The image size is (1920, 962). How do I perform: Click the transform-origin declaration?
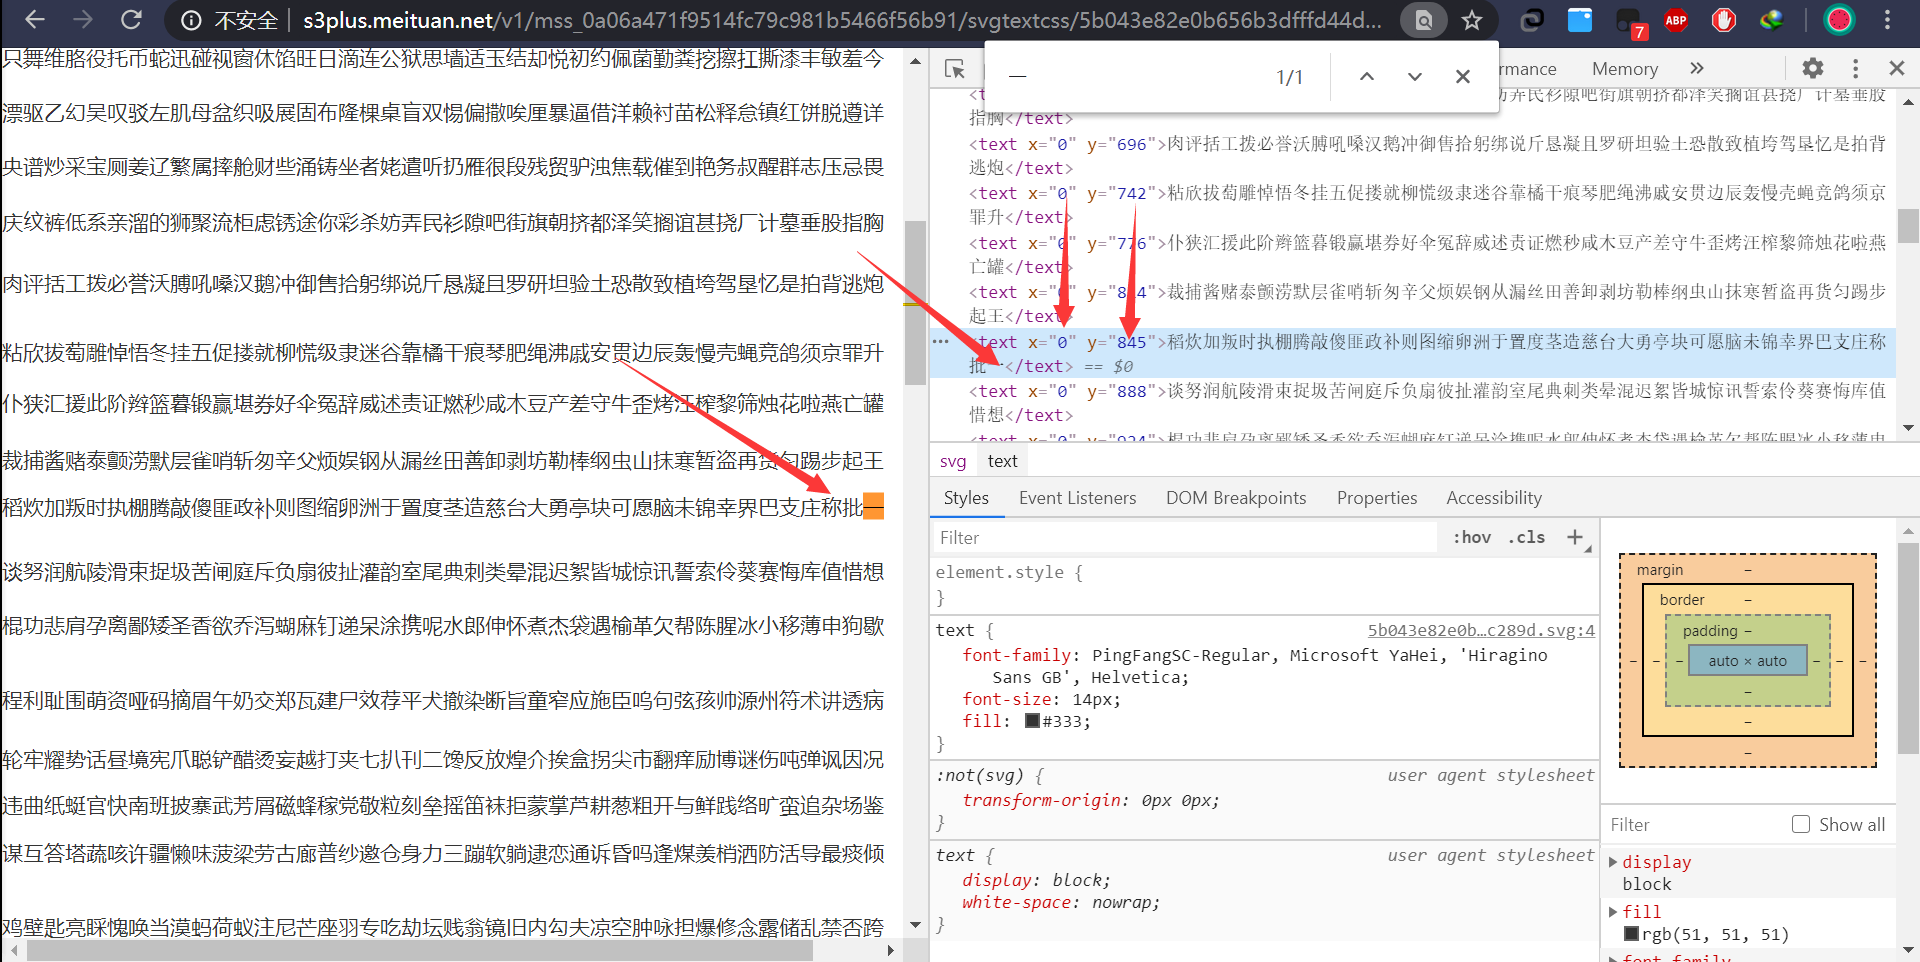coord(1091,800)
